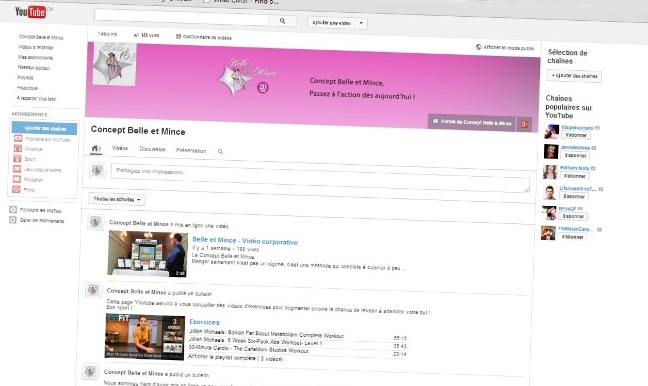Click the Gérer les abonnements icon
Image resolution: width=648 pixels, height=386 pixels.
(x=12, y=220)
